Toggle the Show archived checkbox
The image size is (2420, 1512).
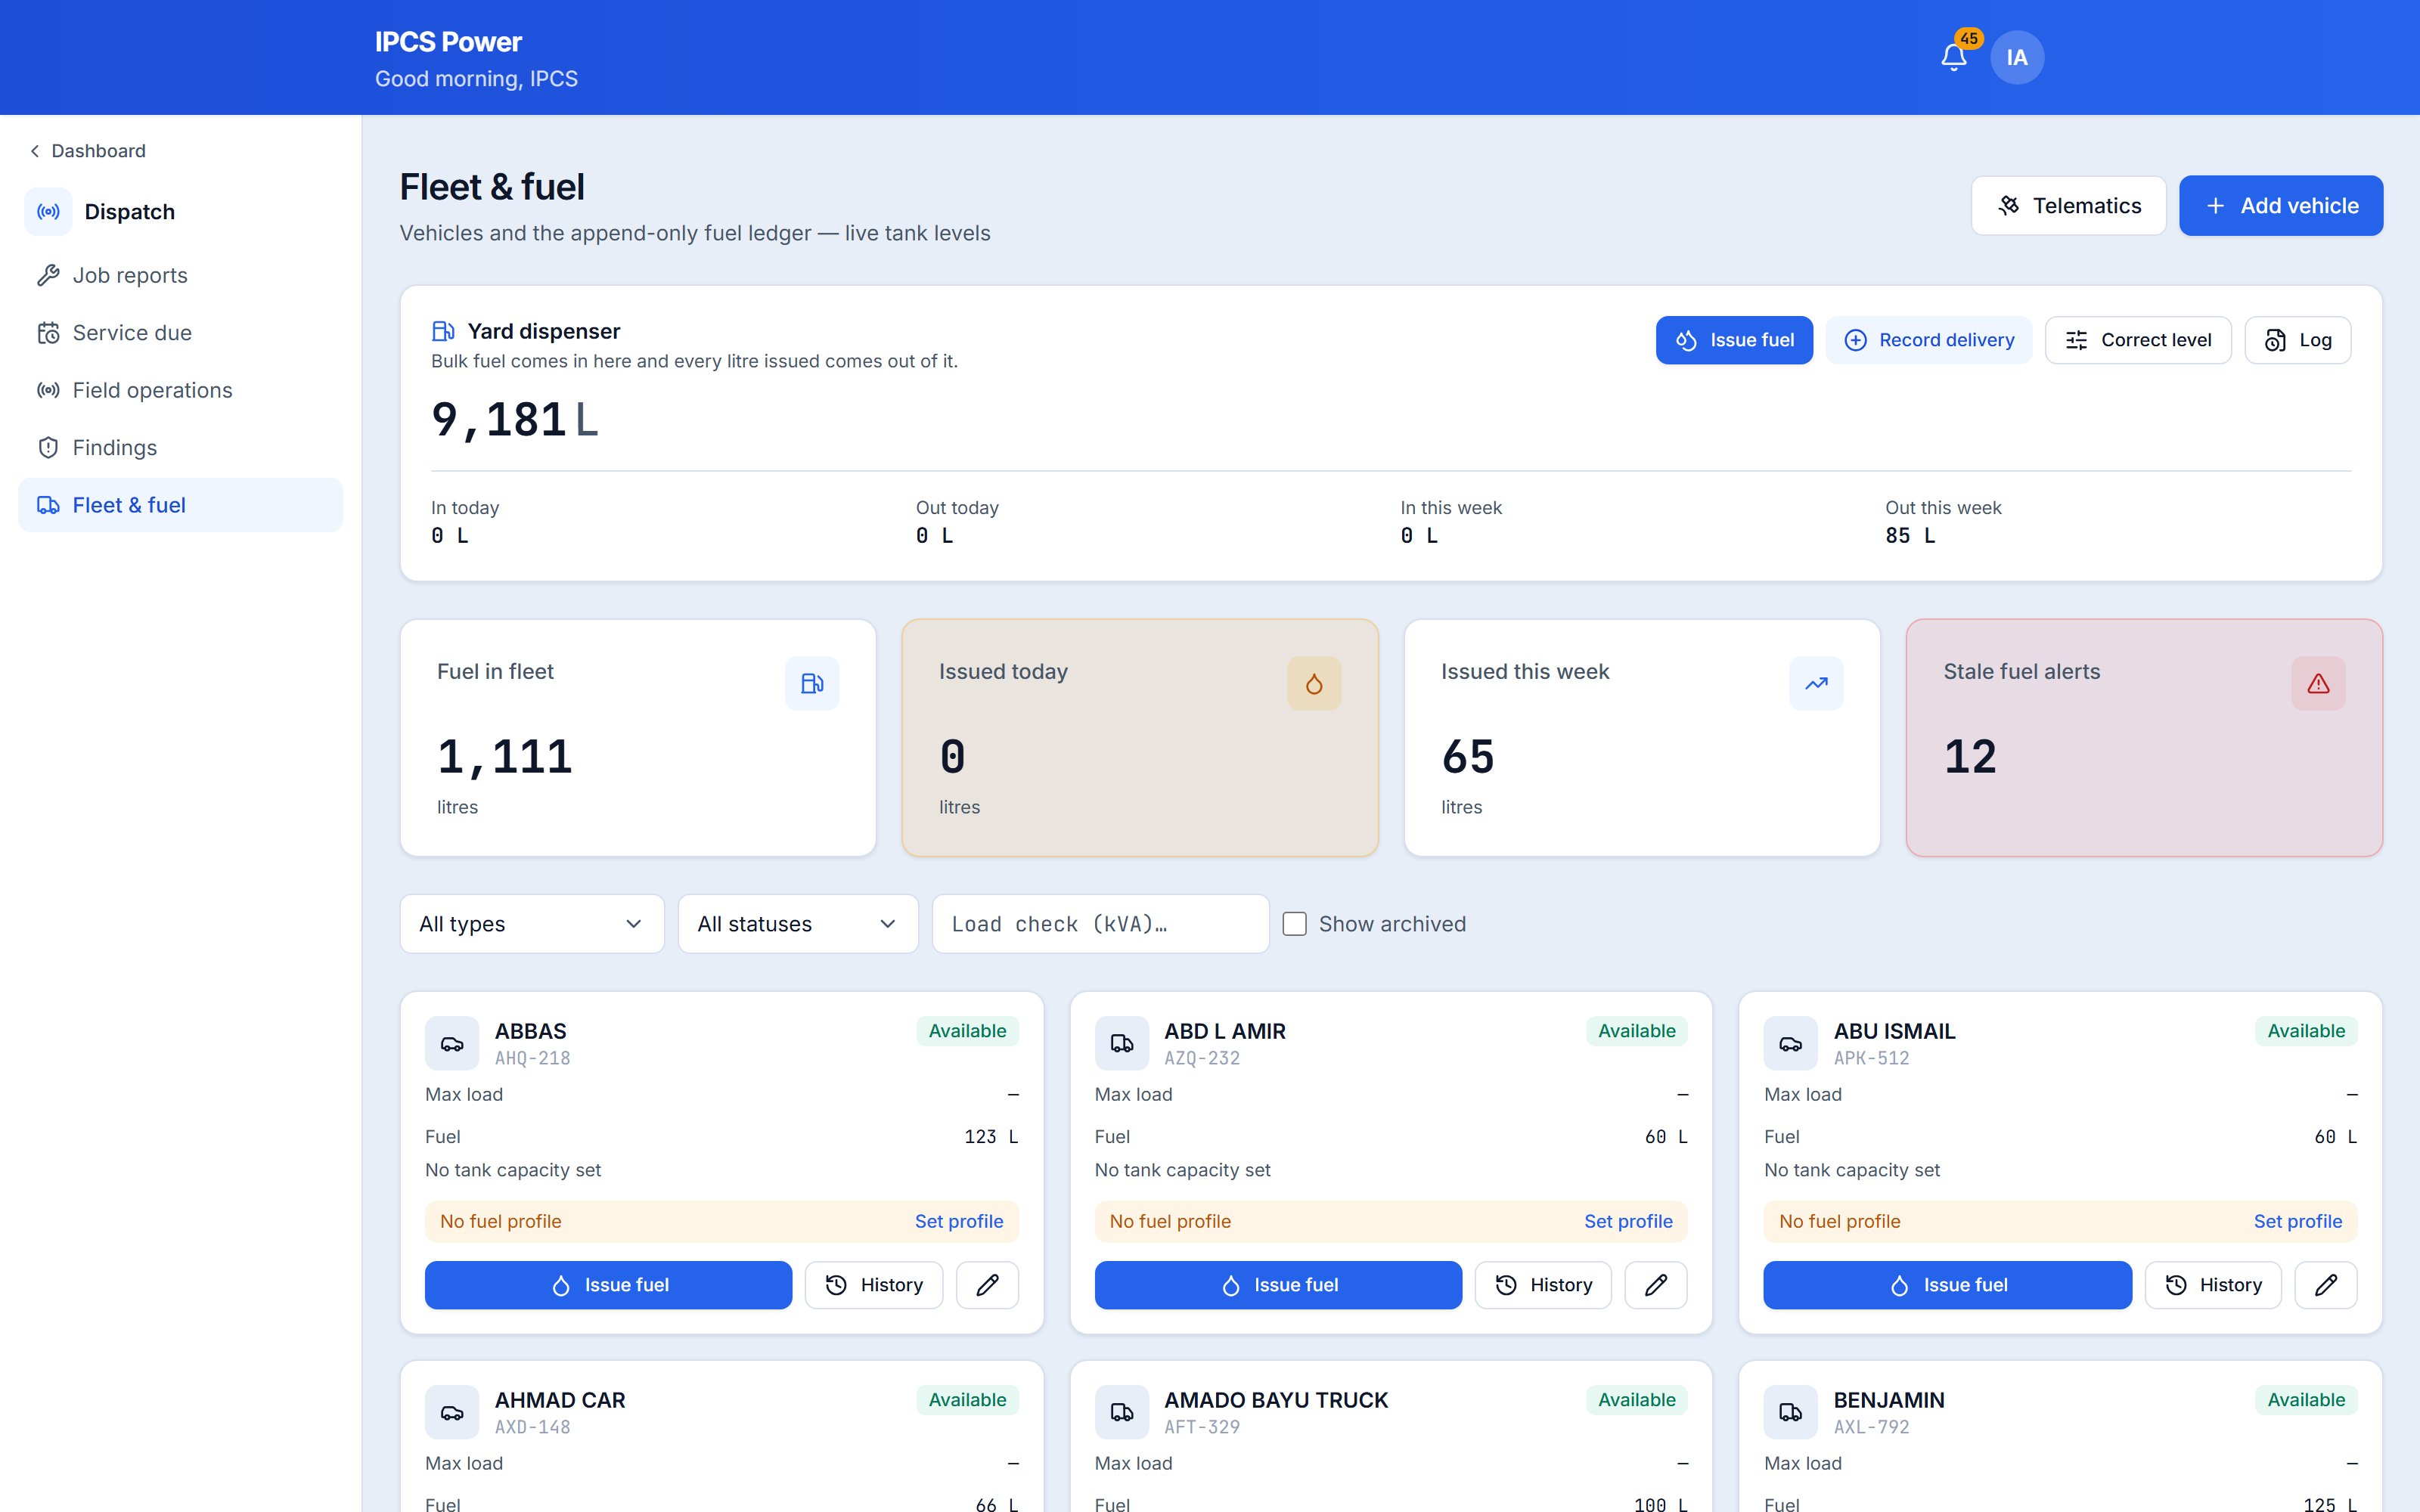pyautogui.click(x=1294, y=923)
